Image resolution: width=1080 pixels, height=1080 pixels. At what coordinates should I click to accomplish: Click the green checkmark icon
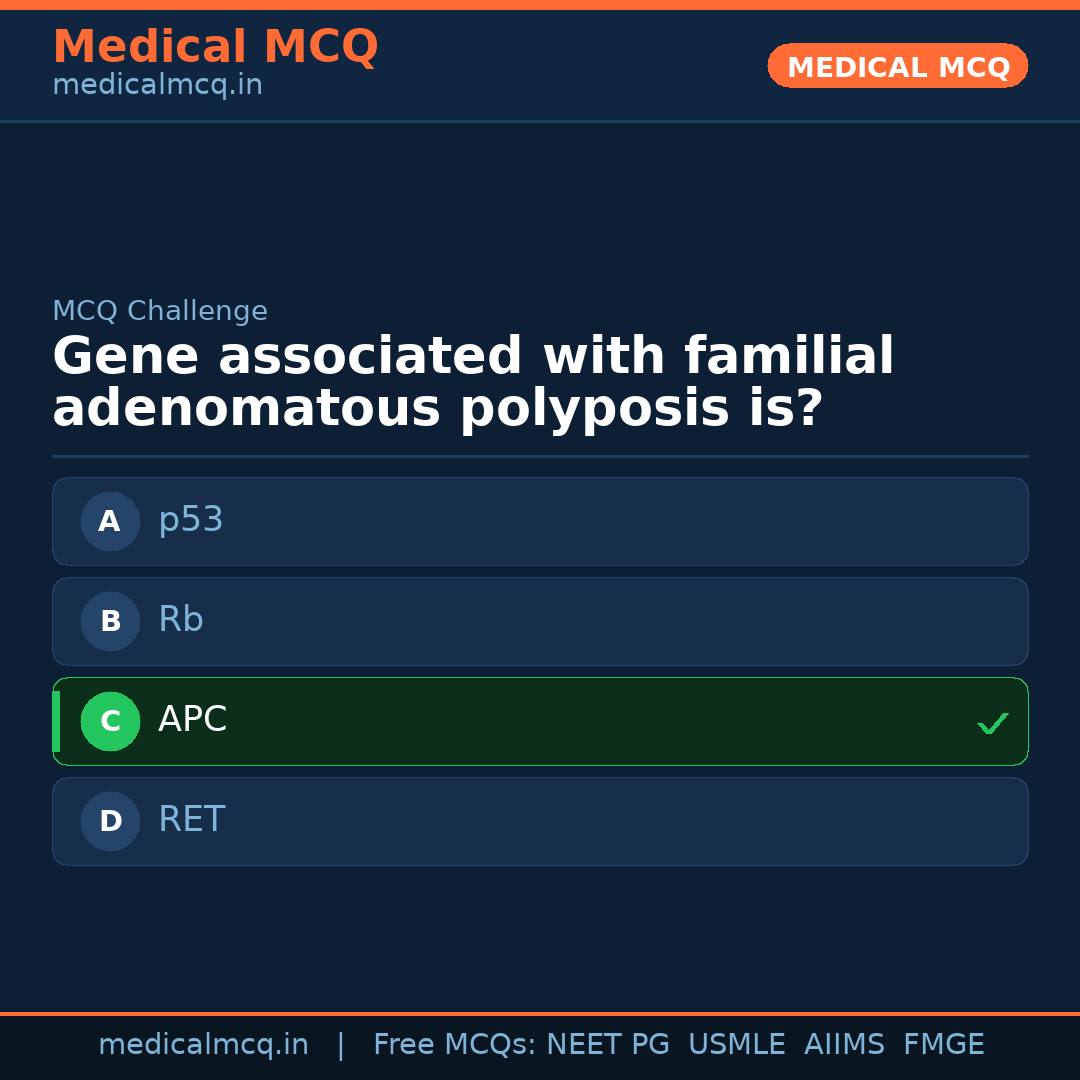pyautogui.click(x=992, y=723)
